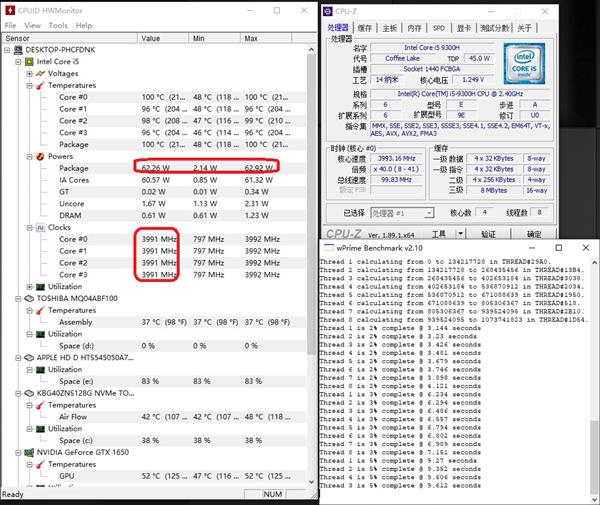
Task: Click the graphics card icon beside NVIDIA GeForce
Action: click(29, 452)
